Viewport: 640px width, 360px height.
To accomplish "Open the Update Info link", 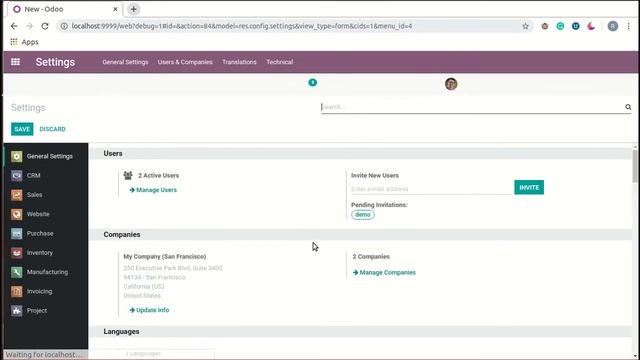I will click(x=149, y=310).
